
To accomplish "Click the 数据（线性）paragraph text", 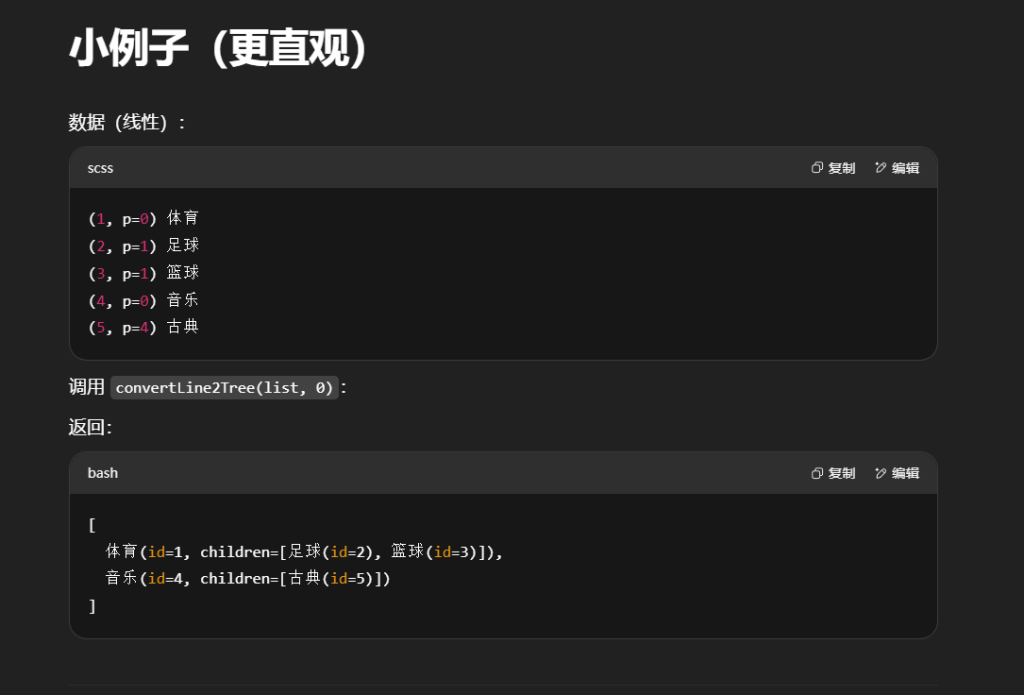I will pos(127,122).
